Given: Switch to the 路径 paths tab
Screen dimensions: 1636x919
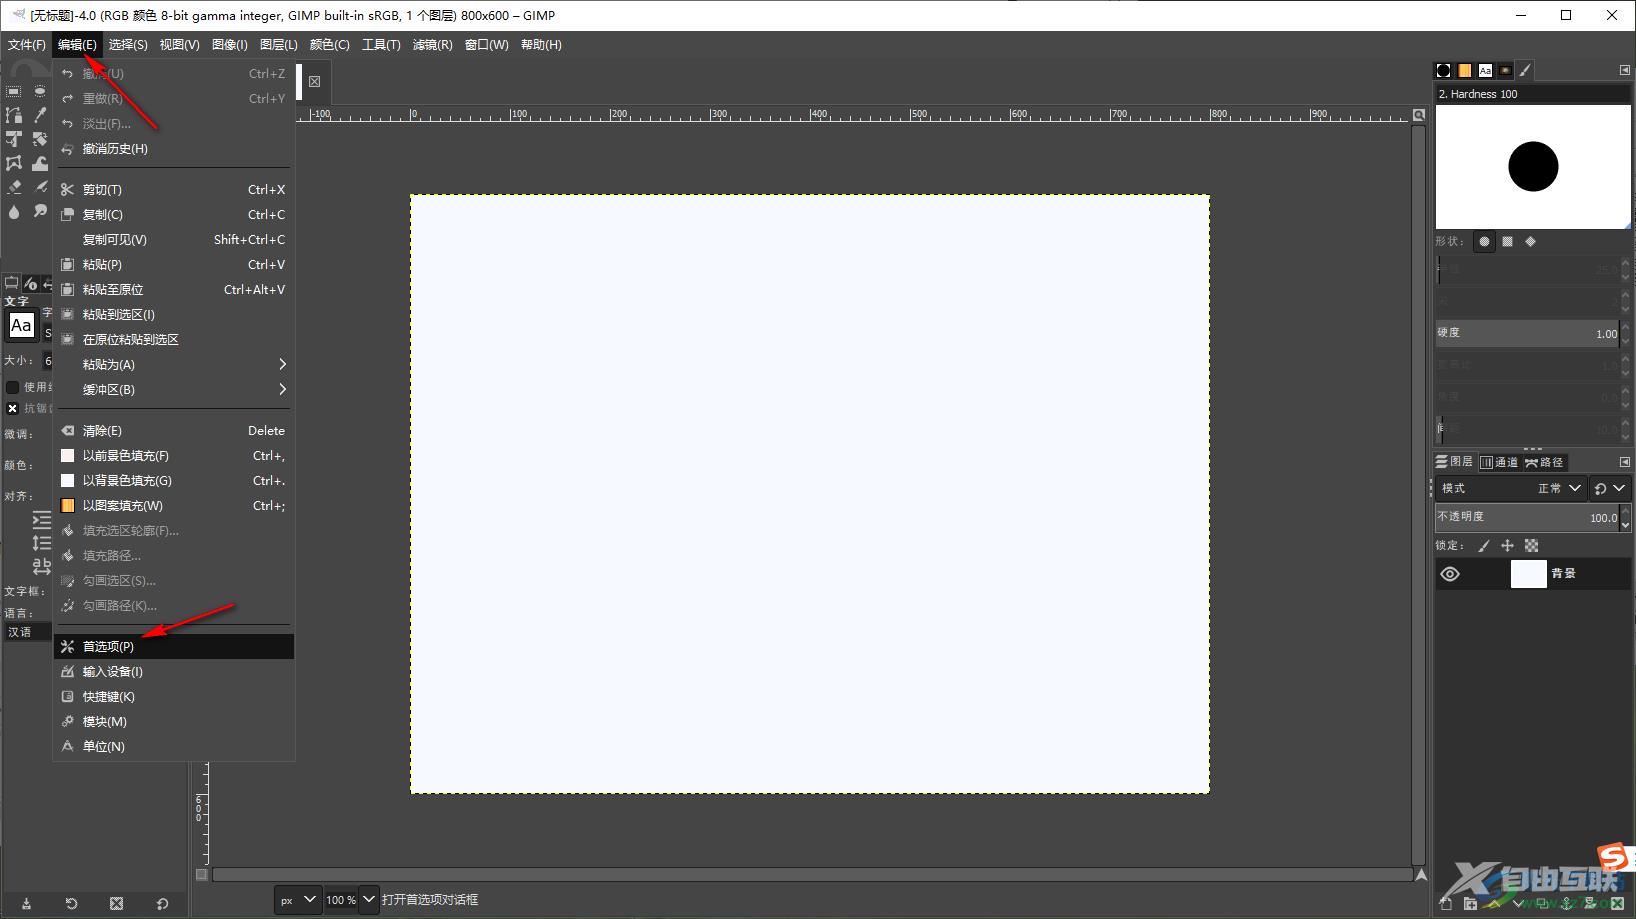Looking at the screenshot, I should click(x=1544, y=462).
